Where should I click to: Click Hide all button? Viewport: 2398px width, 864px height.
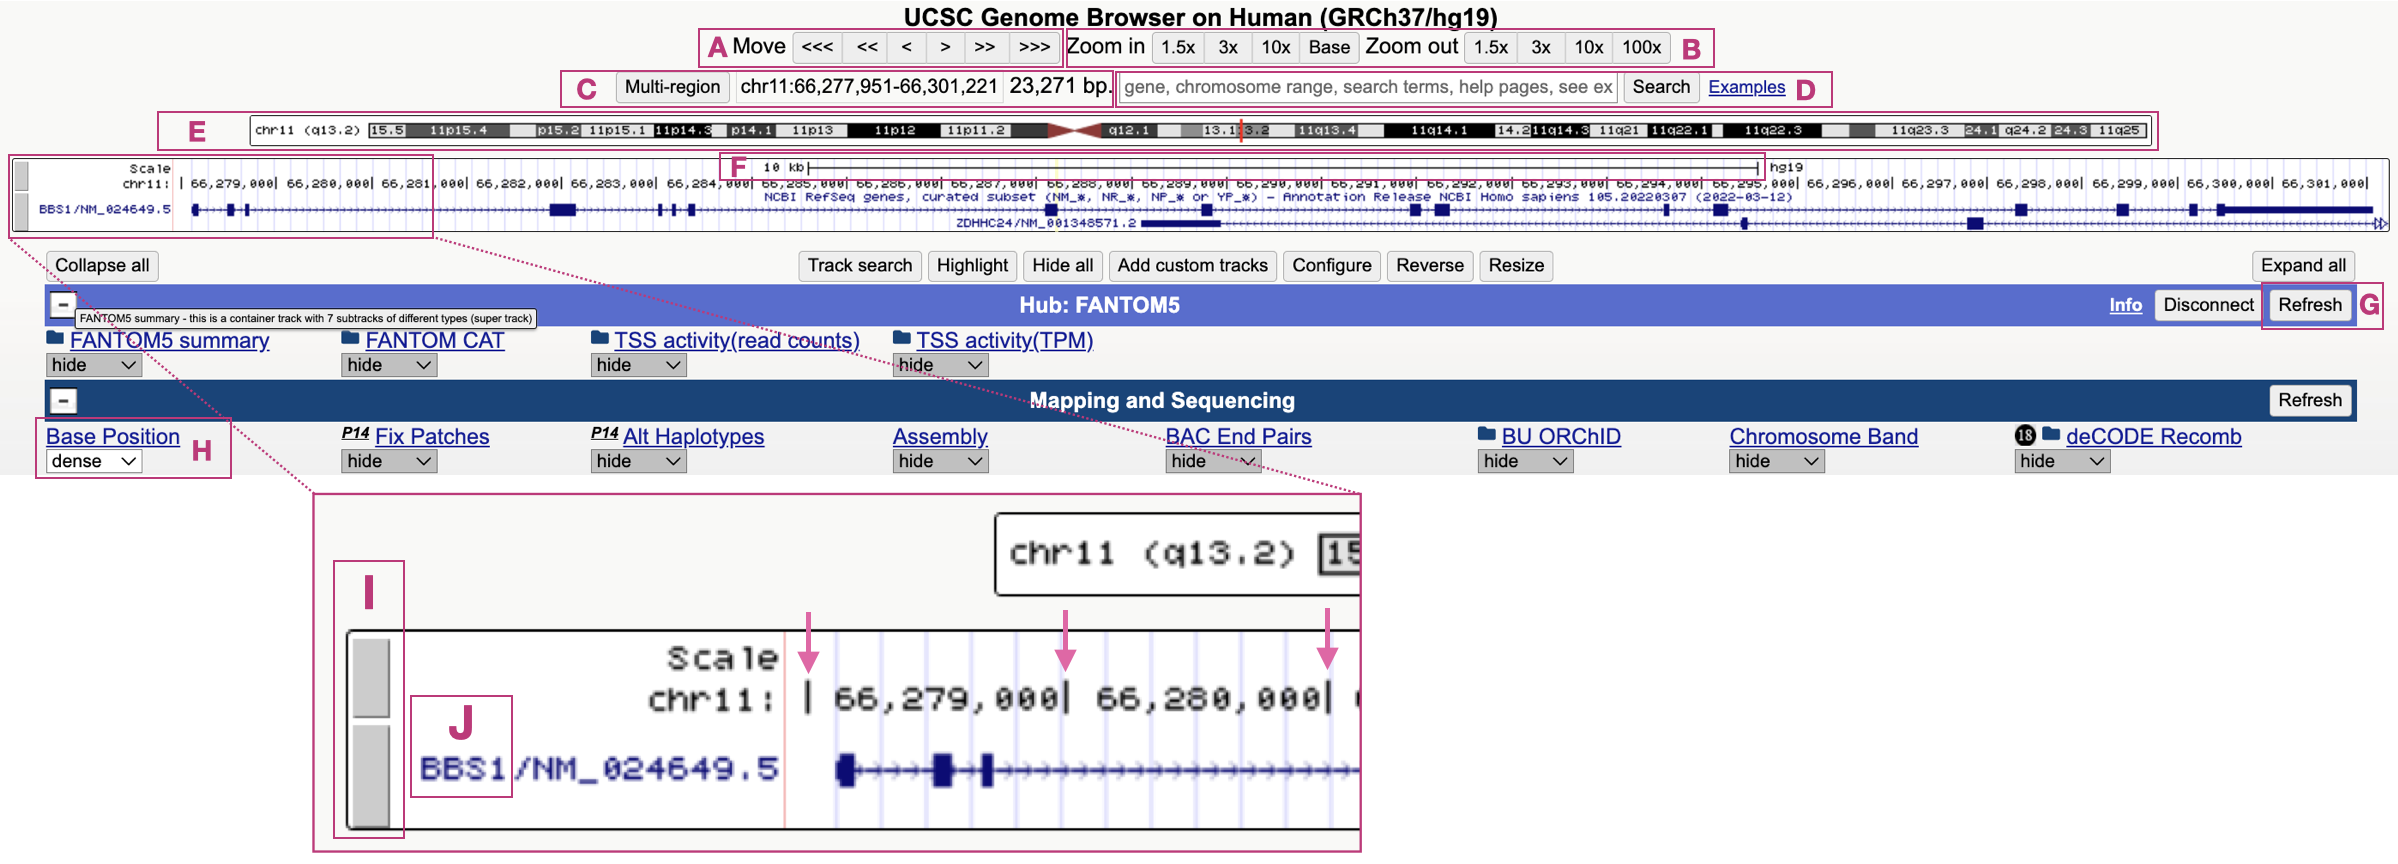tap(1062, 265)
